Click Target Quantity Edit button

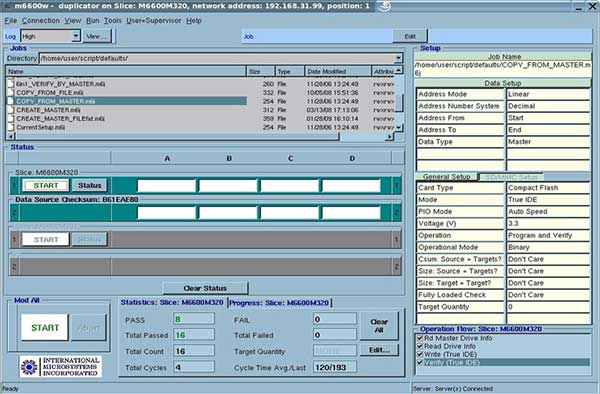[379, 350]
